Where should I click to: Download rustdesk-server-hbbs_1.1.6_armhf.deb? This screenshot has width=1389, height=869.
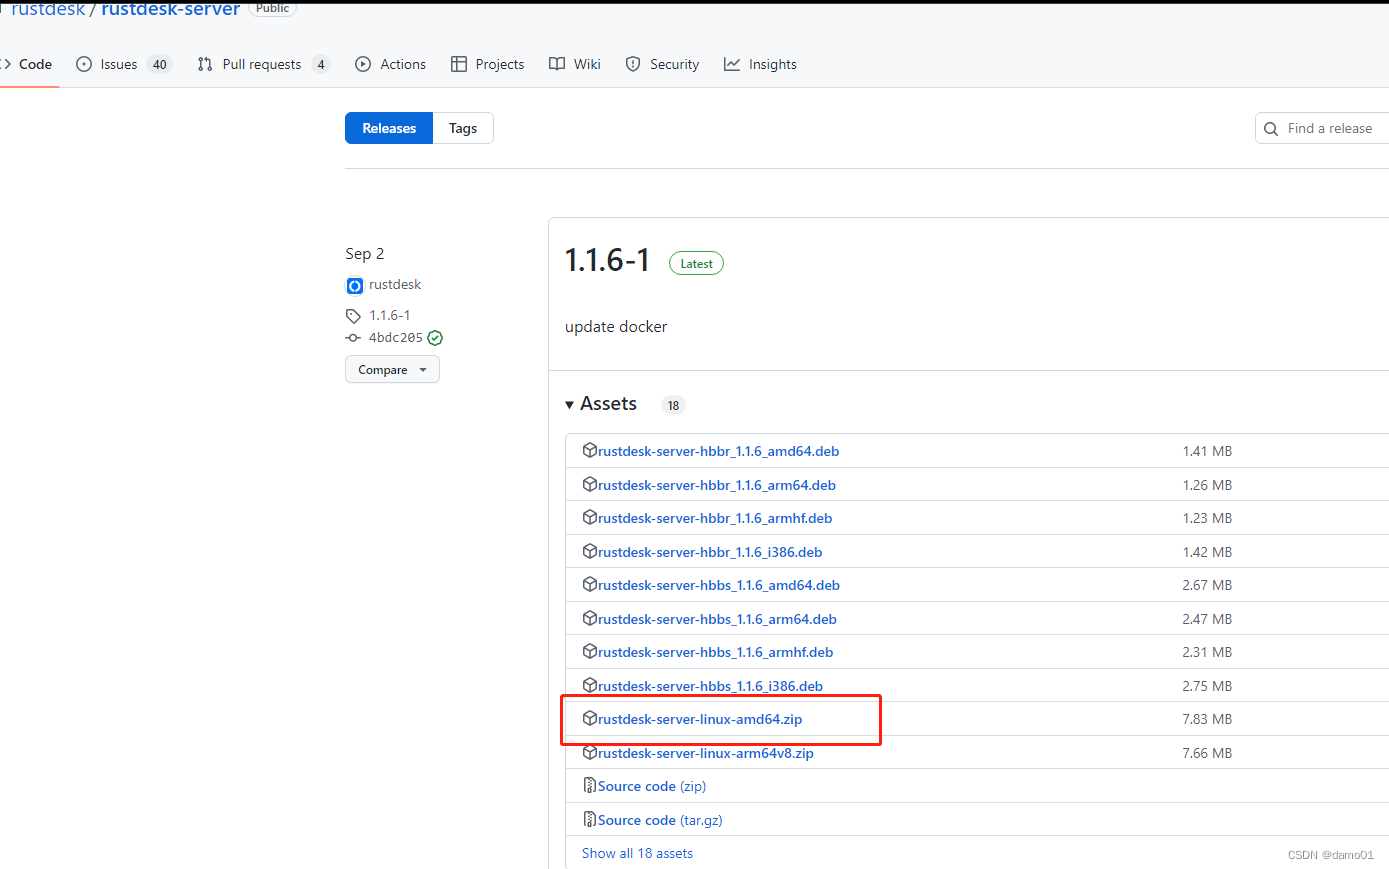click(715, 652)
